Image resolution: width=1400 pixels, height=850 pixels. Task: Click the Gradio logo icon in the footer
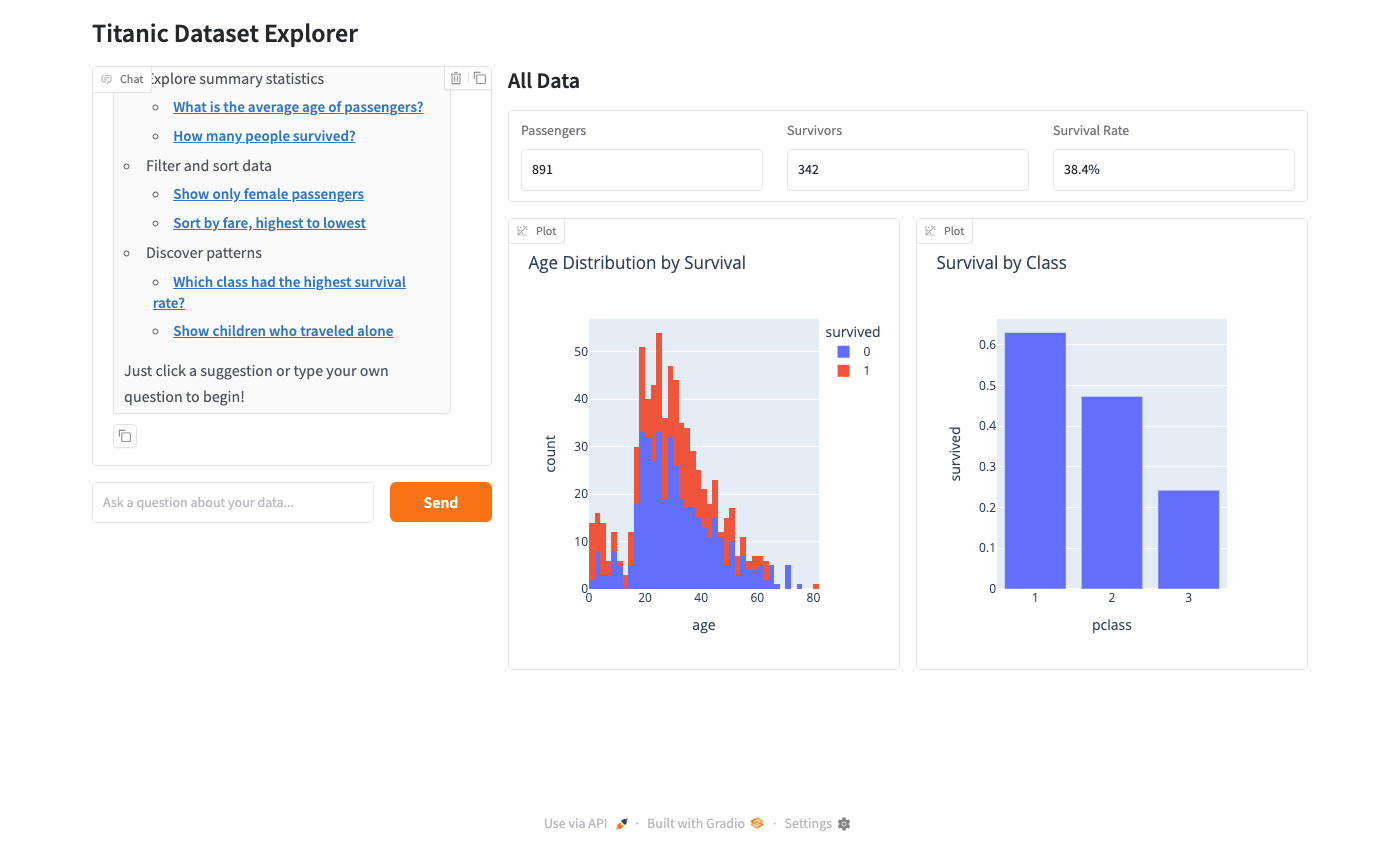click(x=757, y=824)
